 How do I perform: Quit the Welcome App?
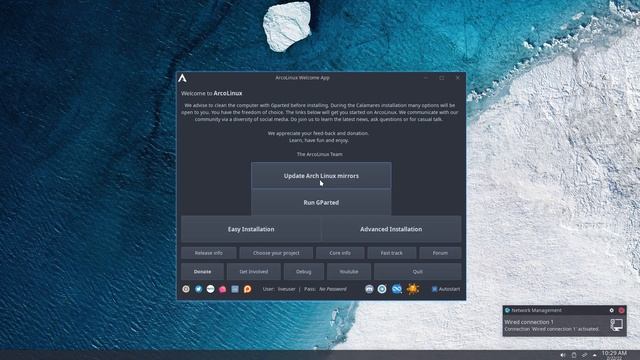pos(418,271)
